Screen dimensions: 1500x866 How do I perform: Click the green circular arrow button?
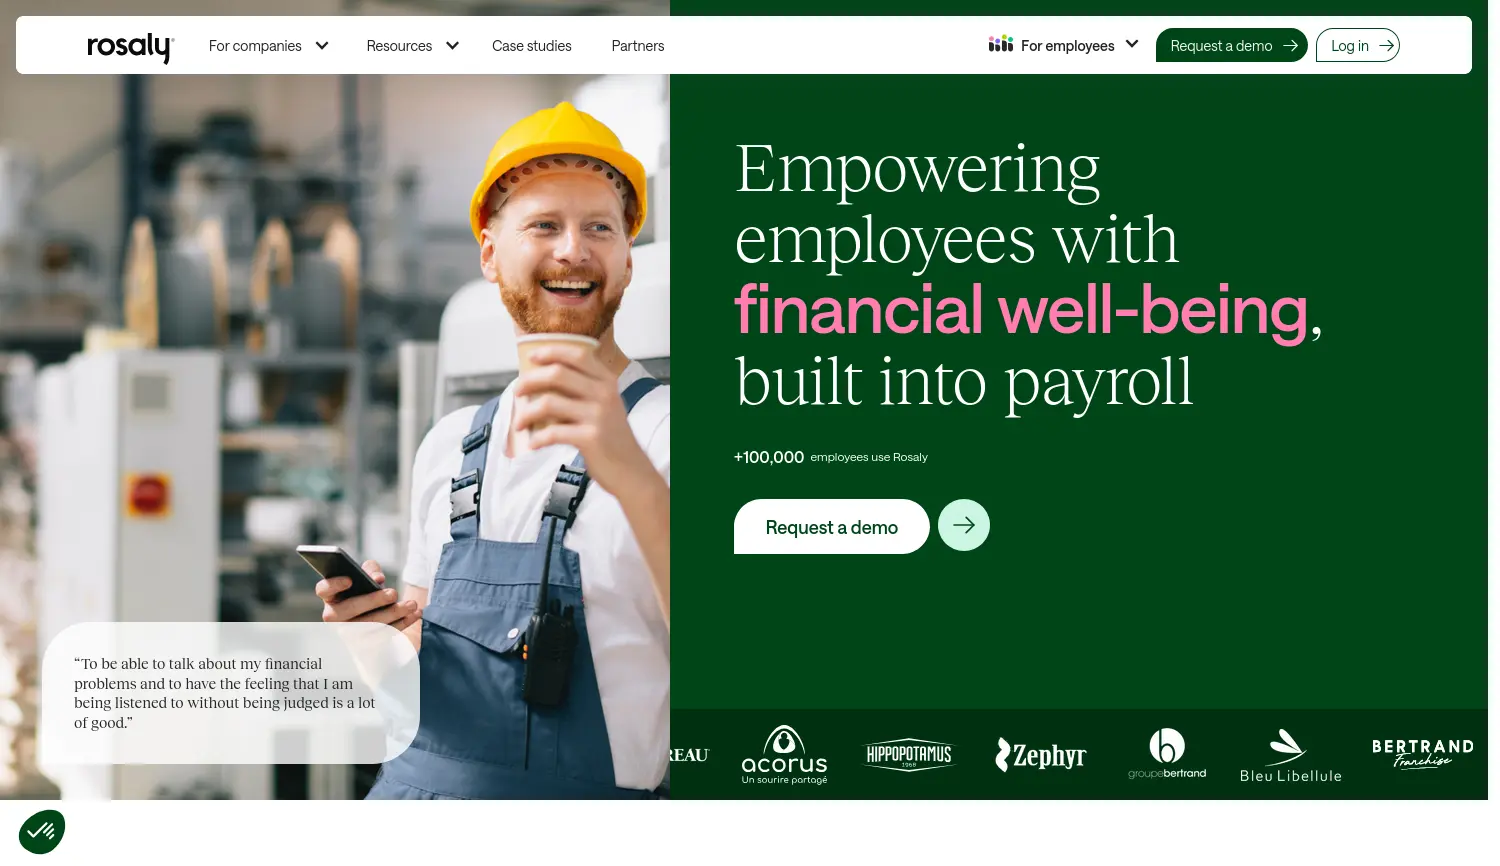pyautogui.click(x=963, y=525)
